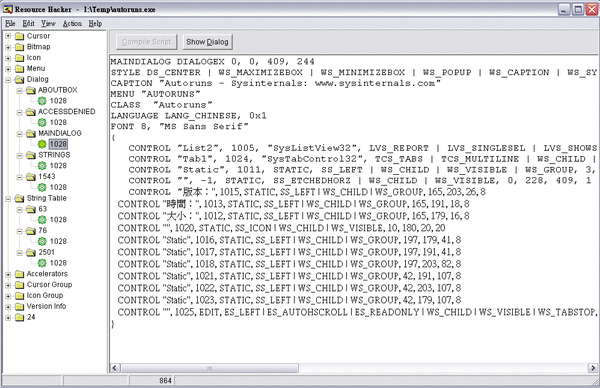Expand the Menu tree node
600x388 pixels.
8,69
